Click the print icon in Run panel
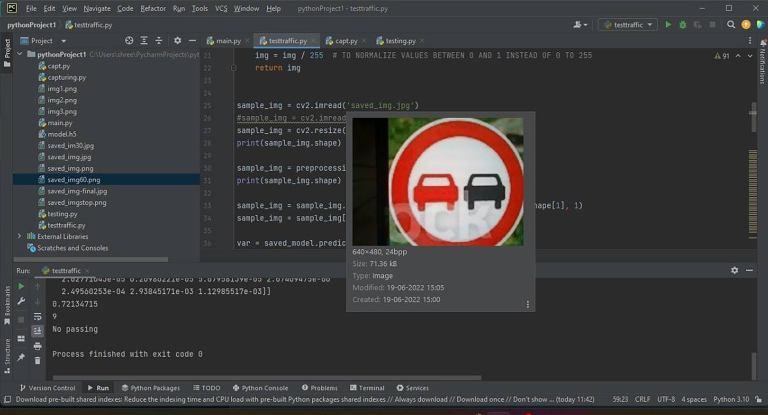The width and height of the screenshot is (768, 415). point(37,345)
